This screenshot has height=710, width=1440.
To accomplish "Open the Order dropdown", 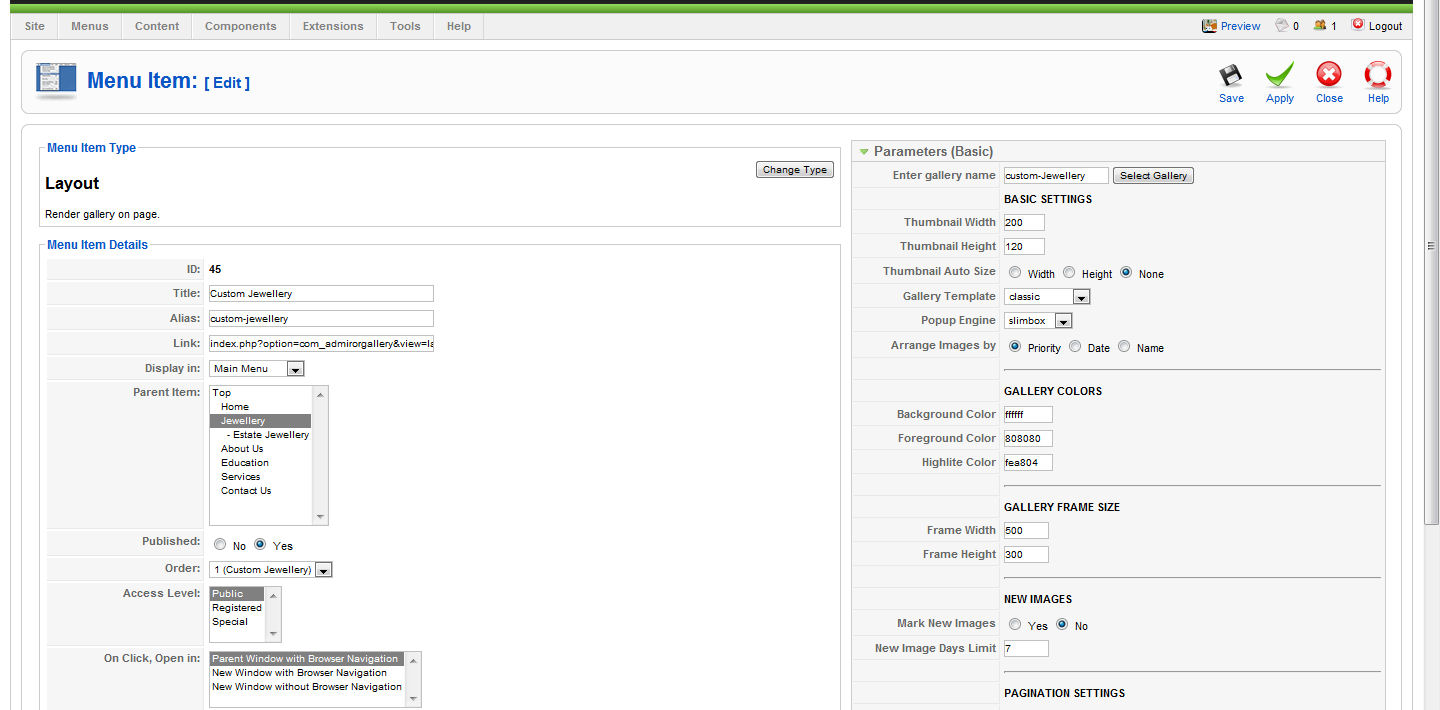I will pyautogui.click(x=271, y=569).
